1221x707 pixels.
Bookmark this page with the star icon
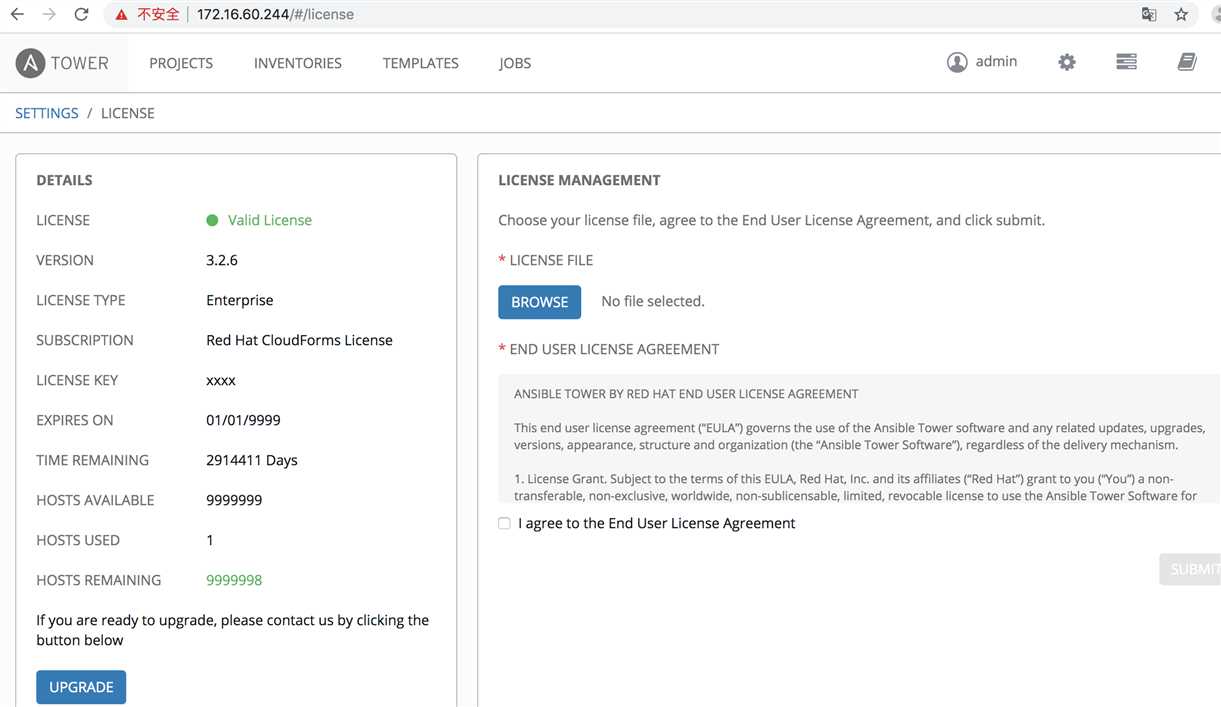[1181, 15]
